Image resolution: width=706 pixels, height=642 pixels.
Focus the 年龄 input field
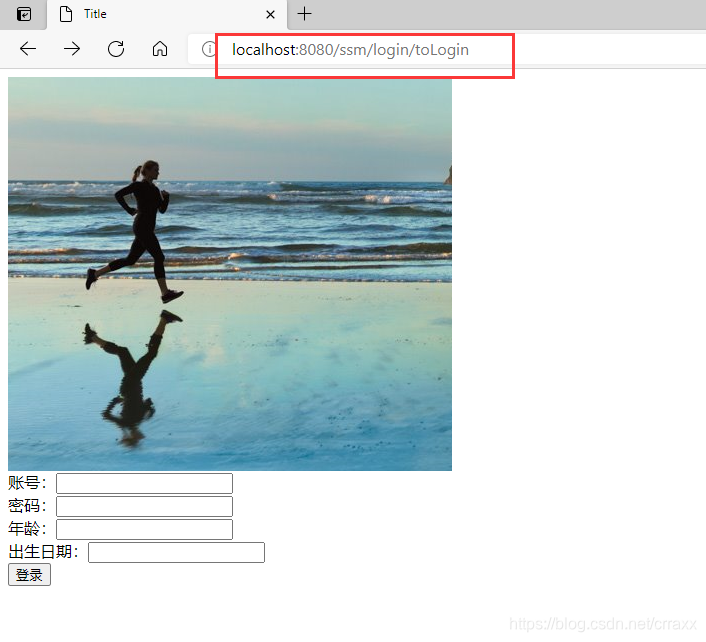coord(144,529)
